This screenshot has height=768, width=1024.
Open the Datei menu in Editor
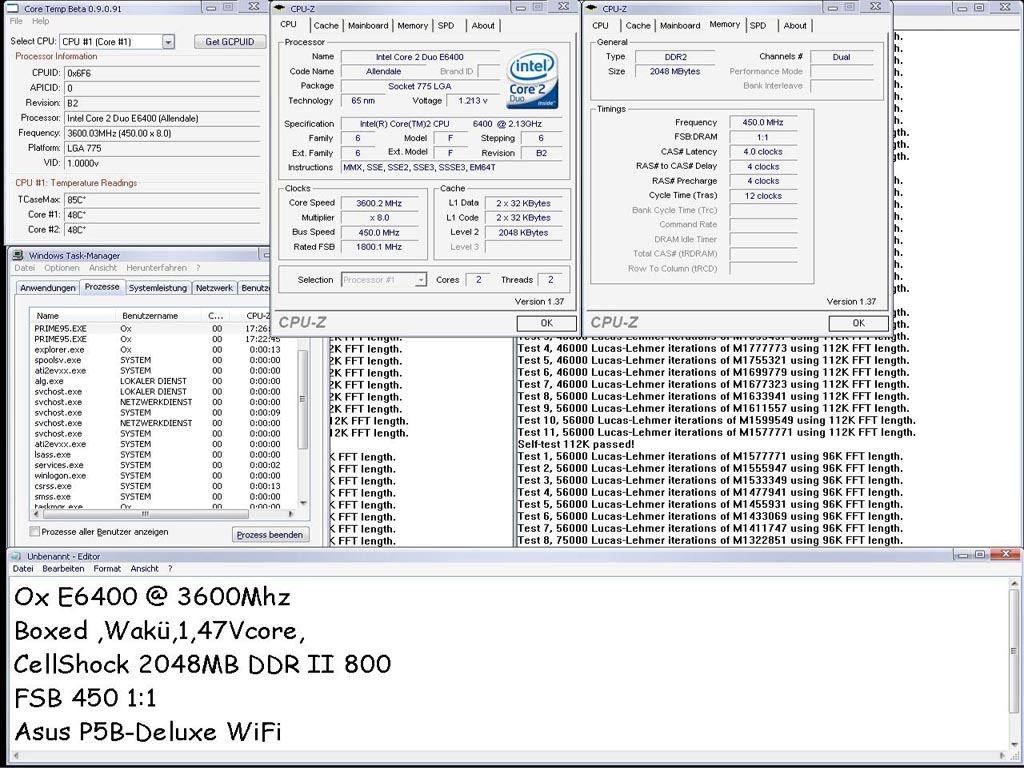coord(23,569)
